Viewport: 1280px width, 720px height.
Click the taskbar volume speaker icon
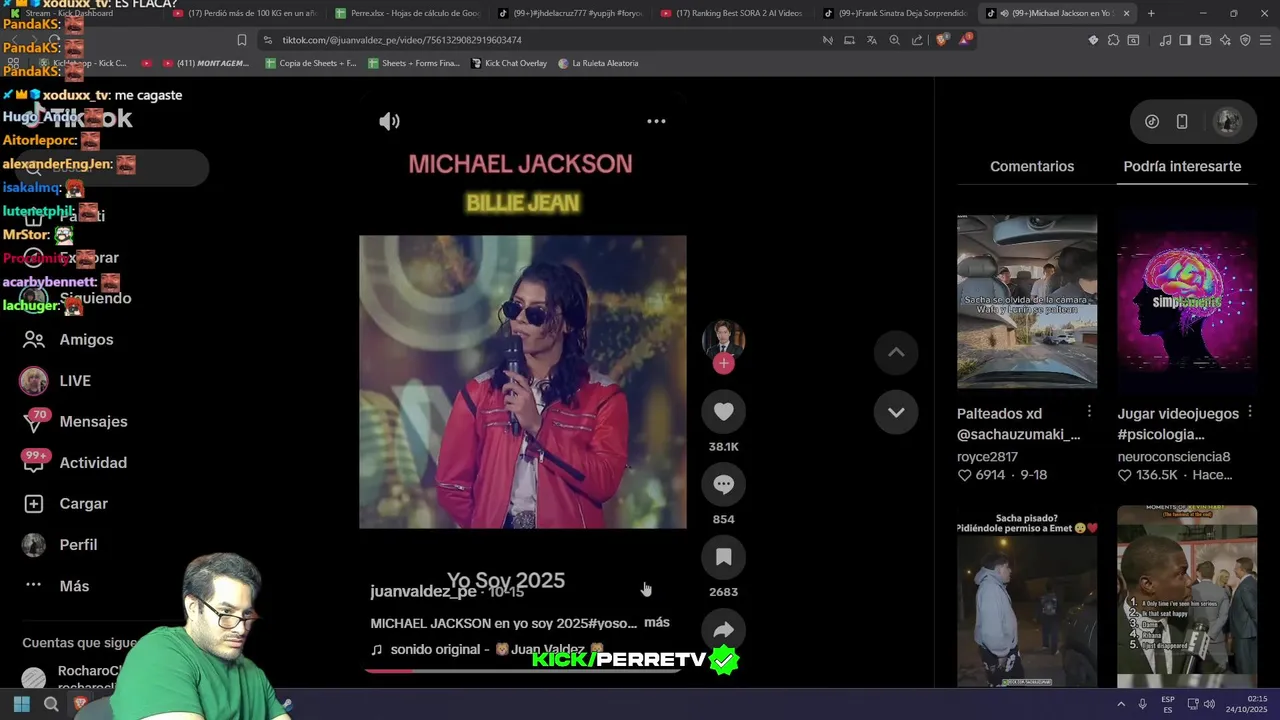[1209, 705]
